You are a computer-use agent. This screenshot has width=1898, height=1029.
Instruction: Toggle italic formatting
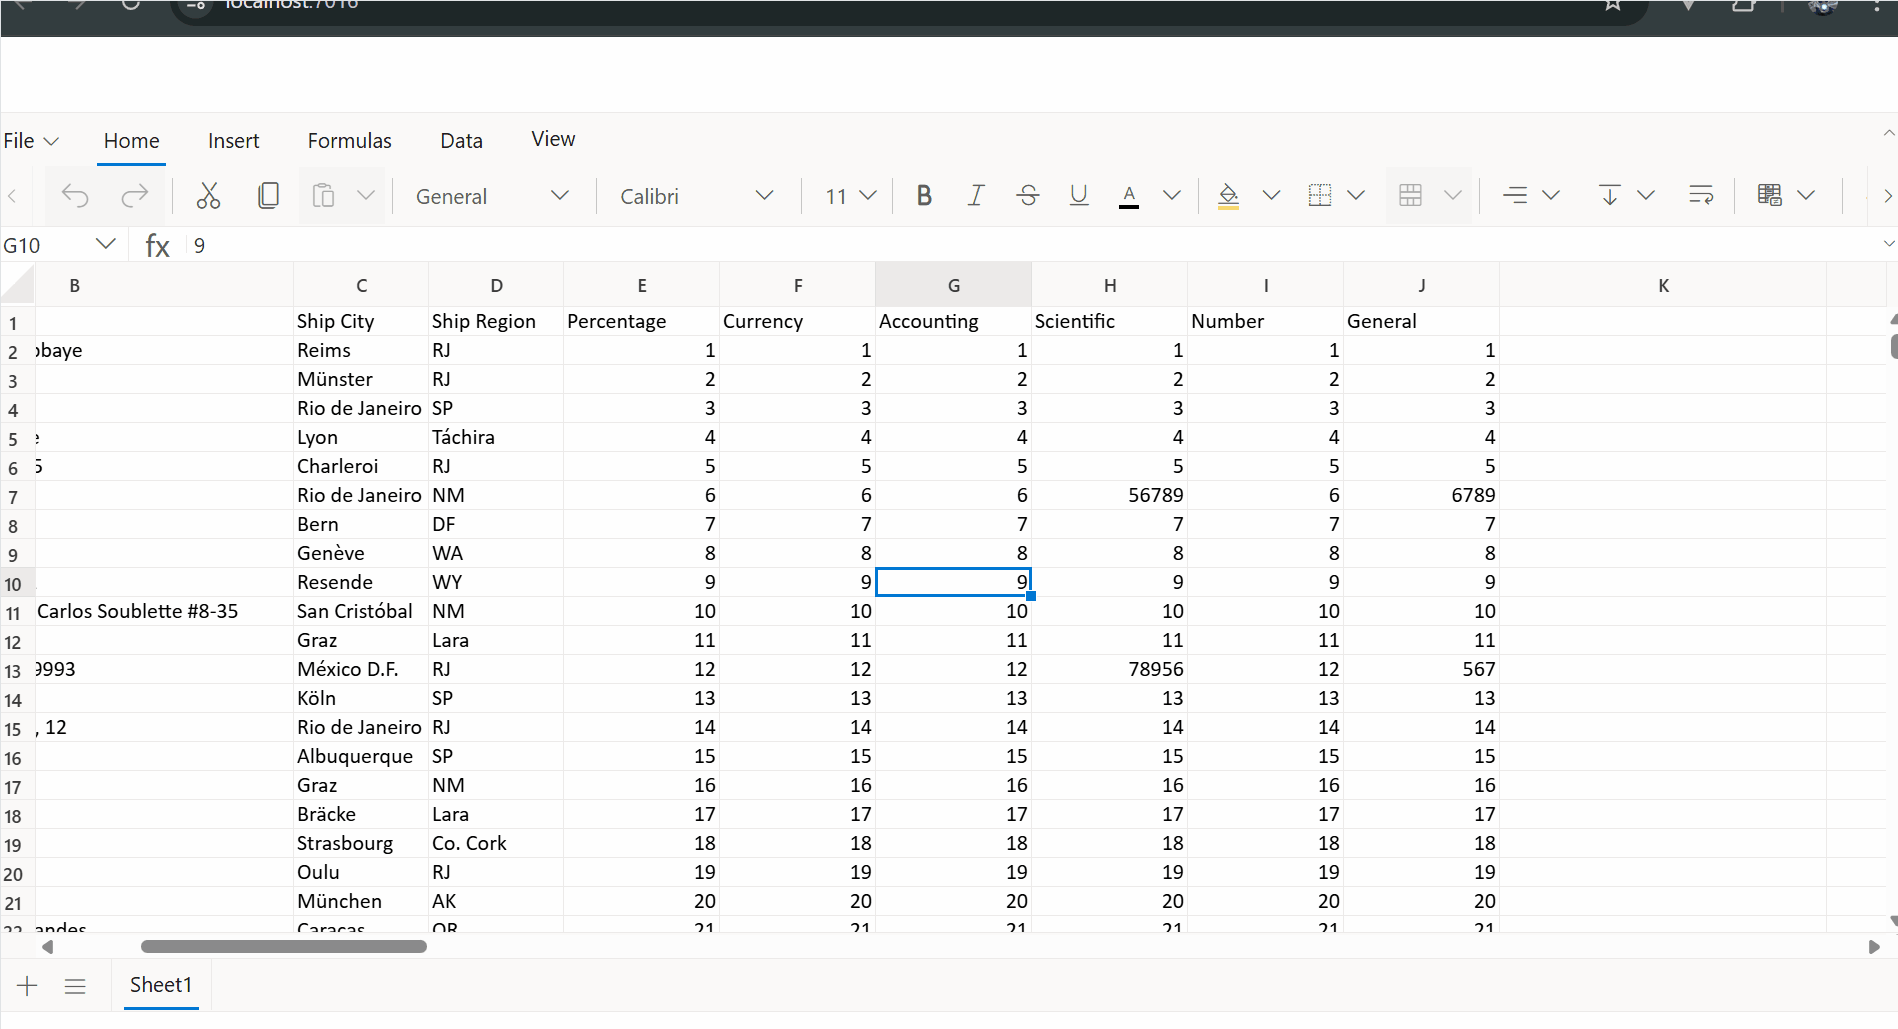pos(976,195)
